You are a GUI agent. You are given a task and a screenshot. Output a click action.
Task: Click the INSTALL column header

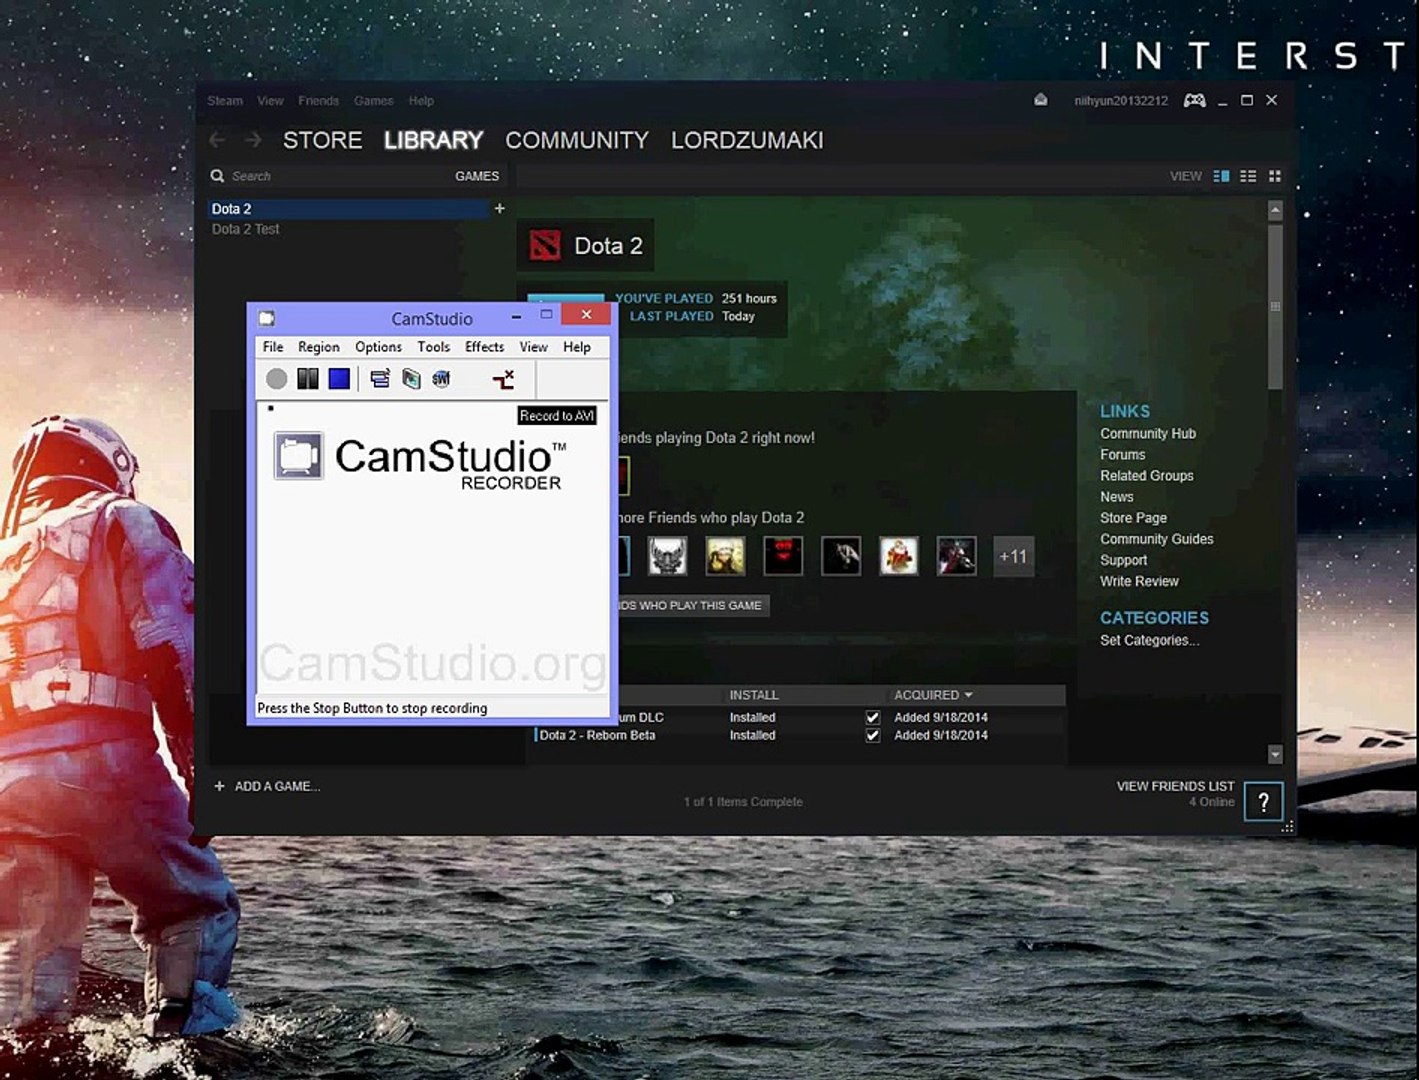pos(754,695)
